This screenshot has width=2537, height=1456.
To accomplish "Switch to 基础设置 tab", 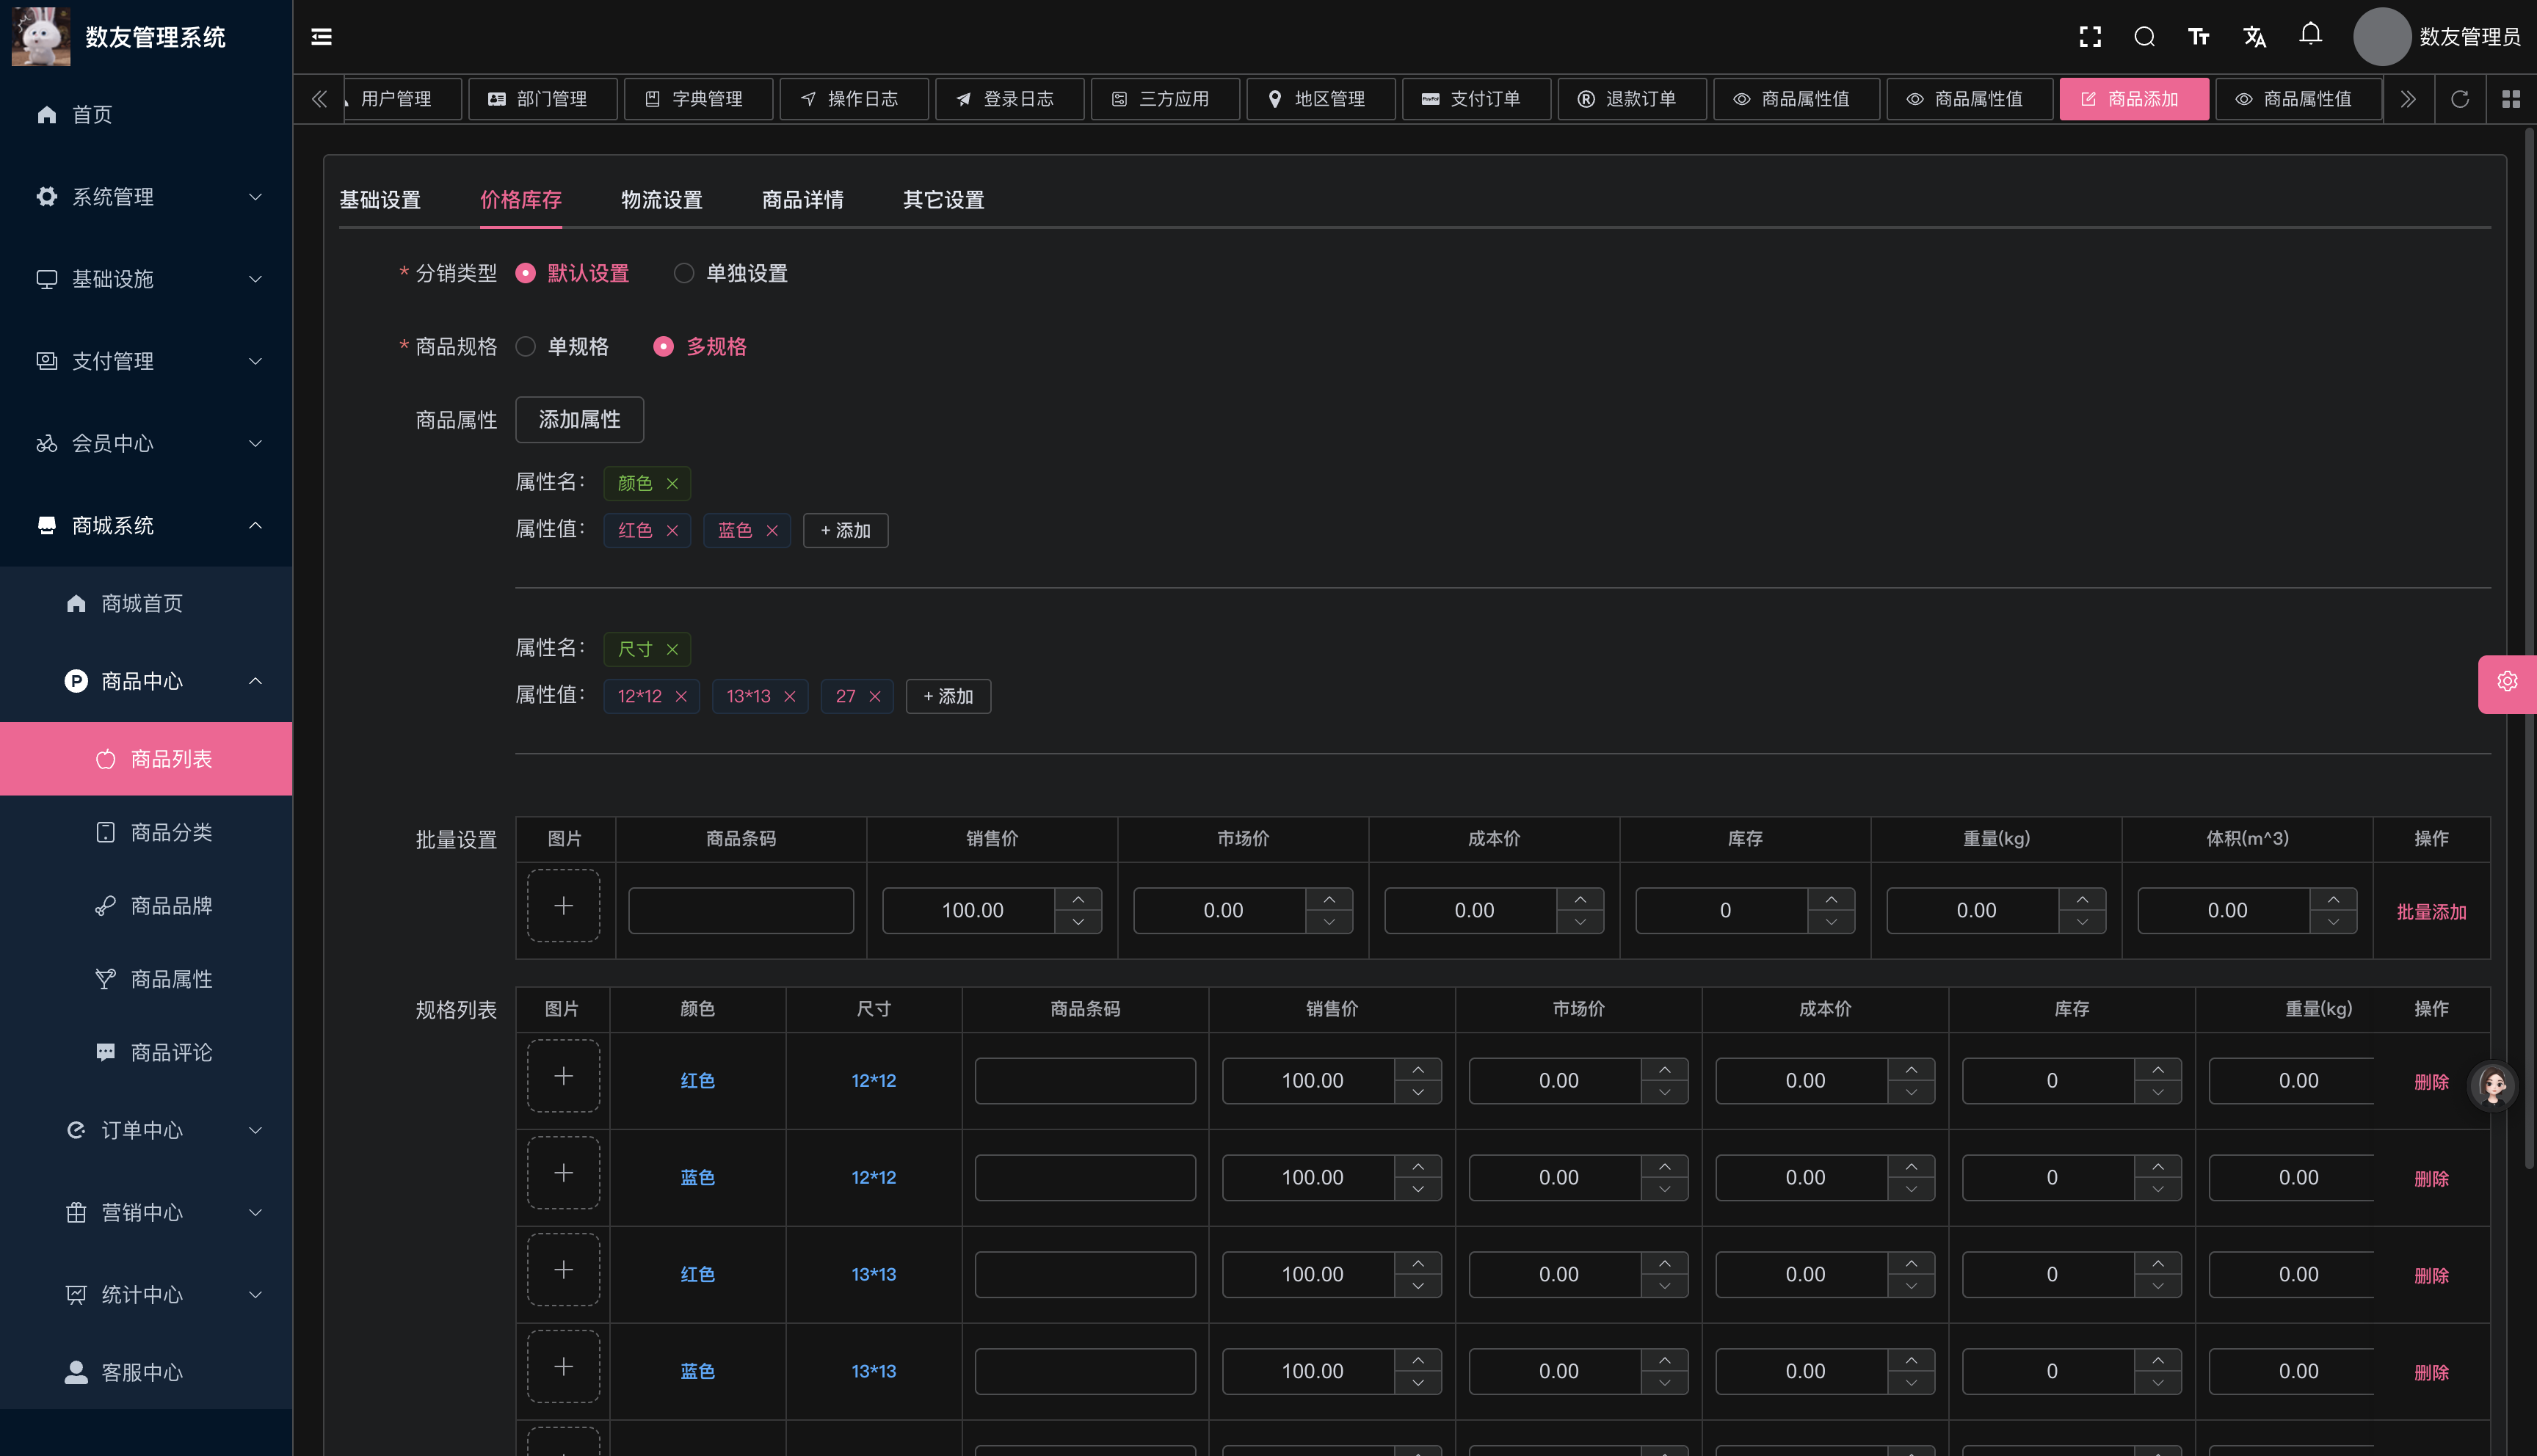I will pos(380,200).
